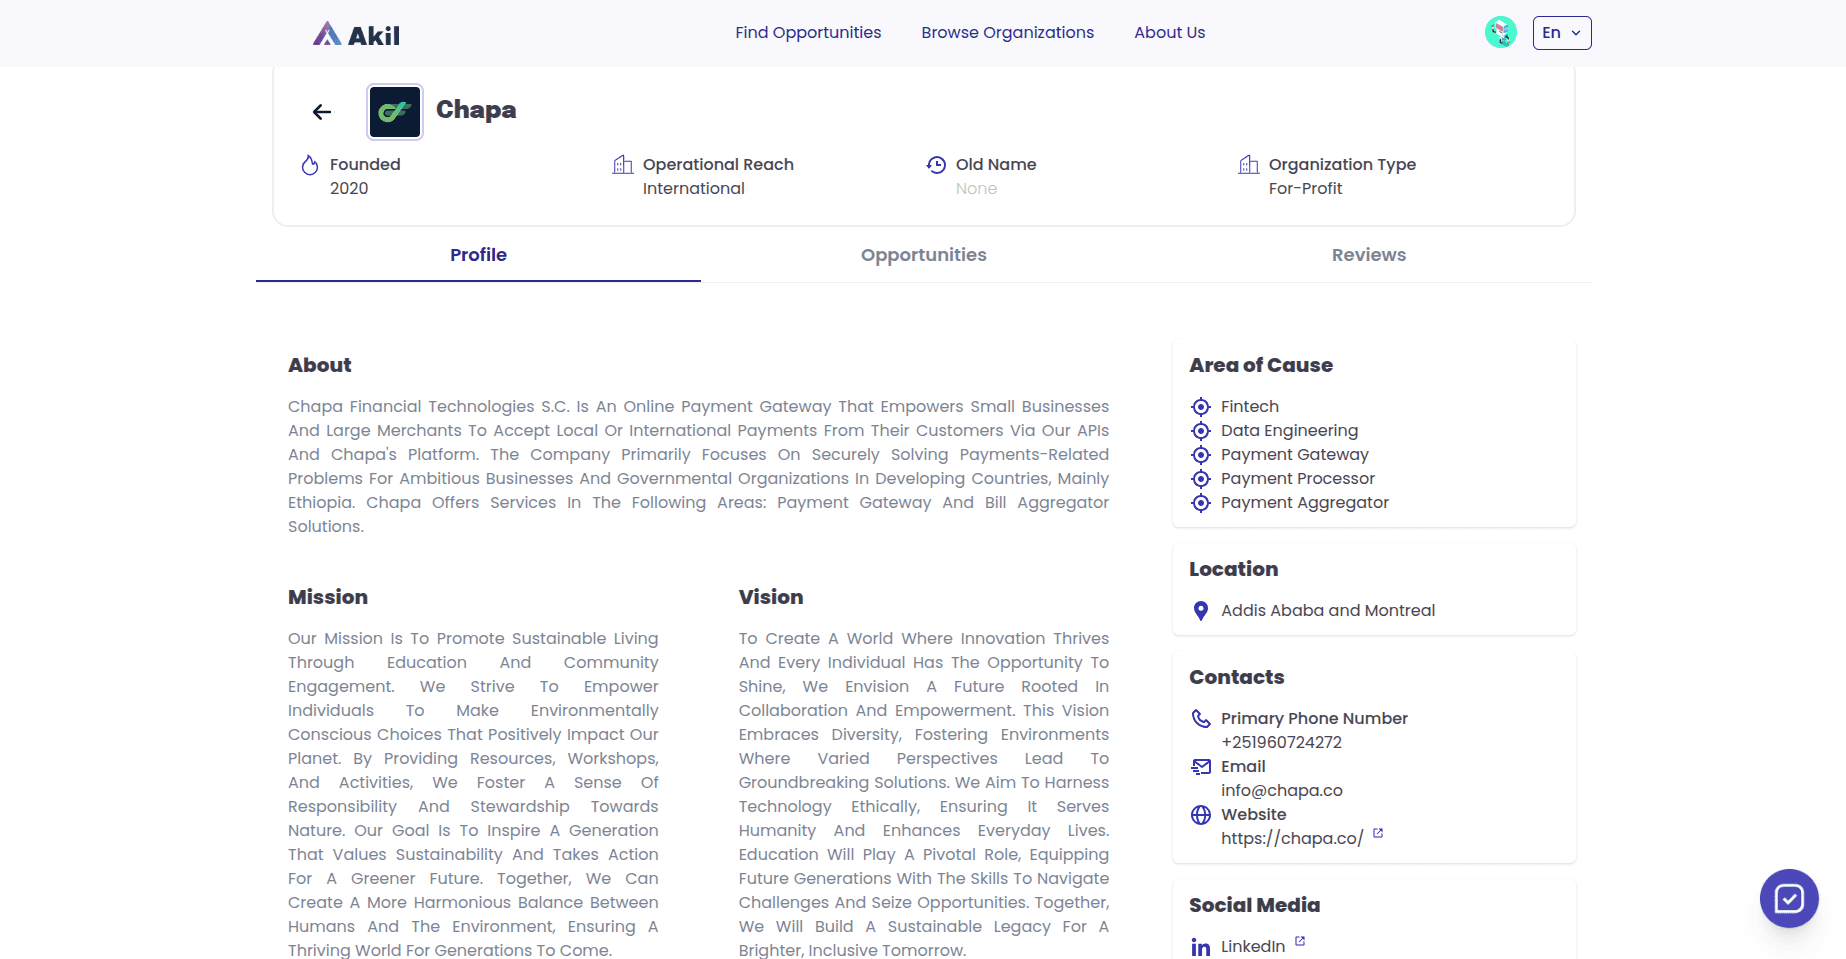The image size is (1846, 959).
Task: Open the En language dropdown
Action: click(1562, 32)
